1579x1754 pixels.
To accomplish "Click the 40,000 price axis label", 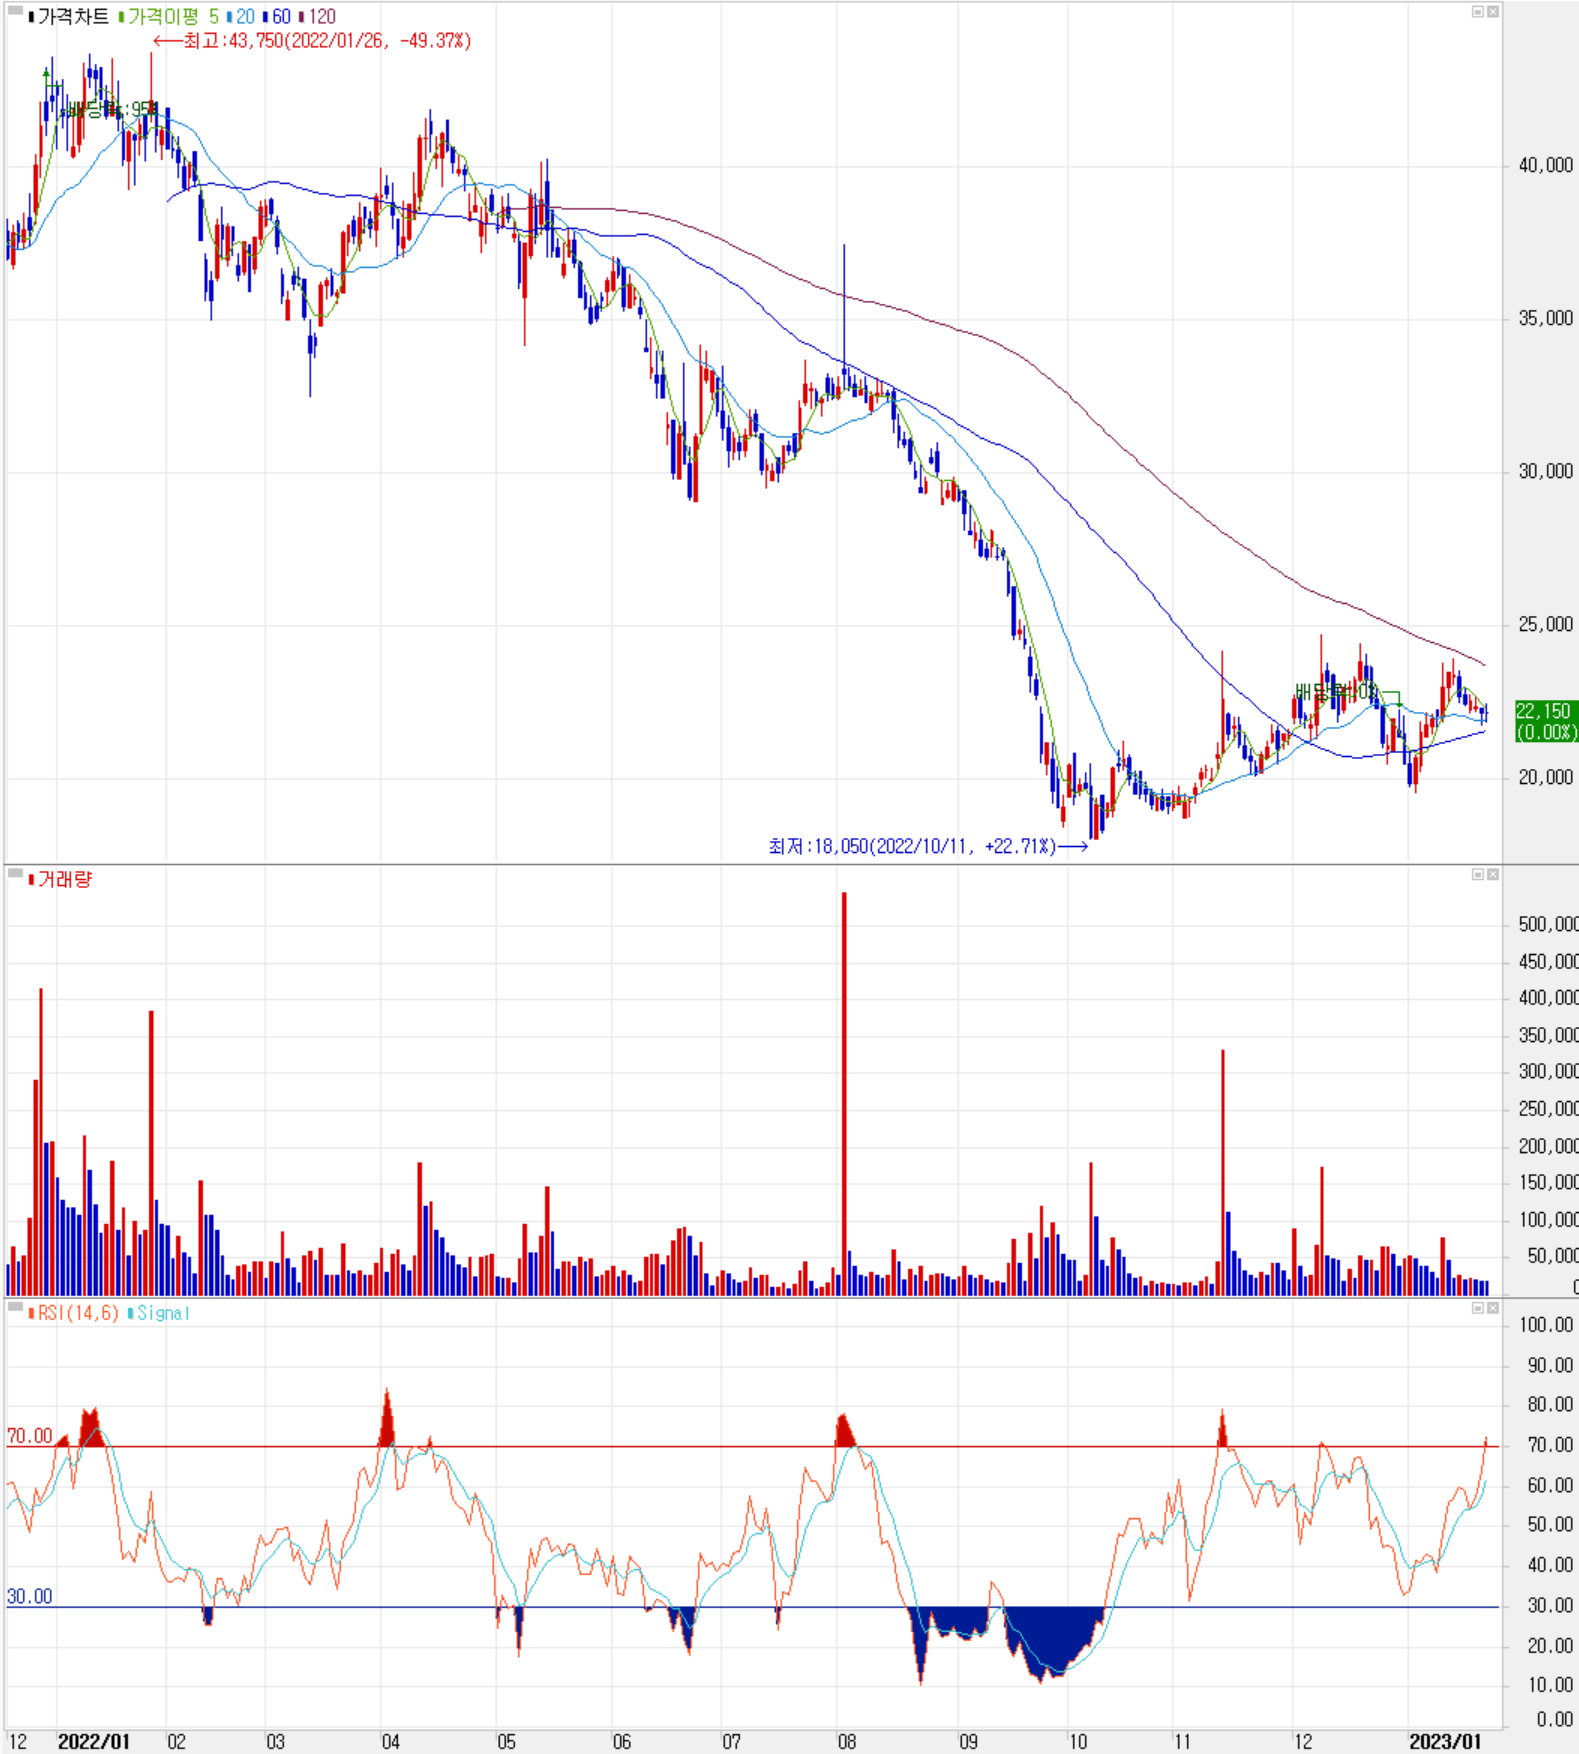I will pos(1545,165).
